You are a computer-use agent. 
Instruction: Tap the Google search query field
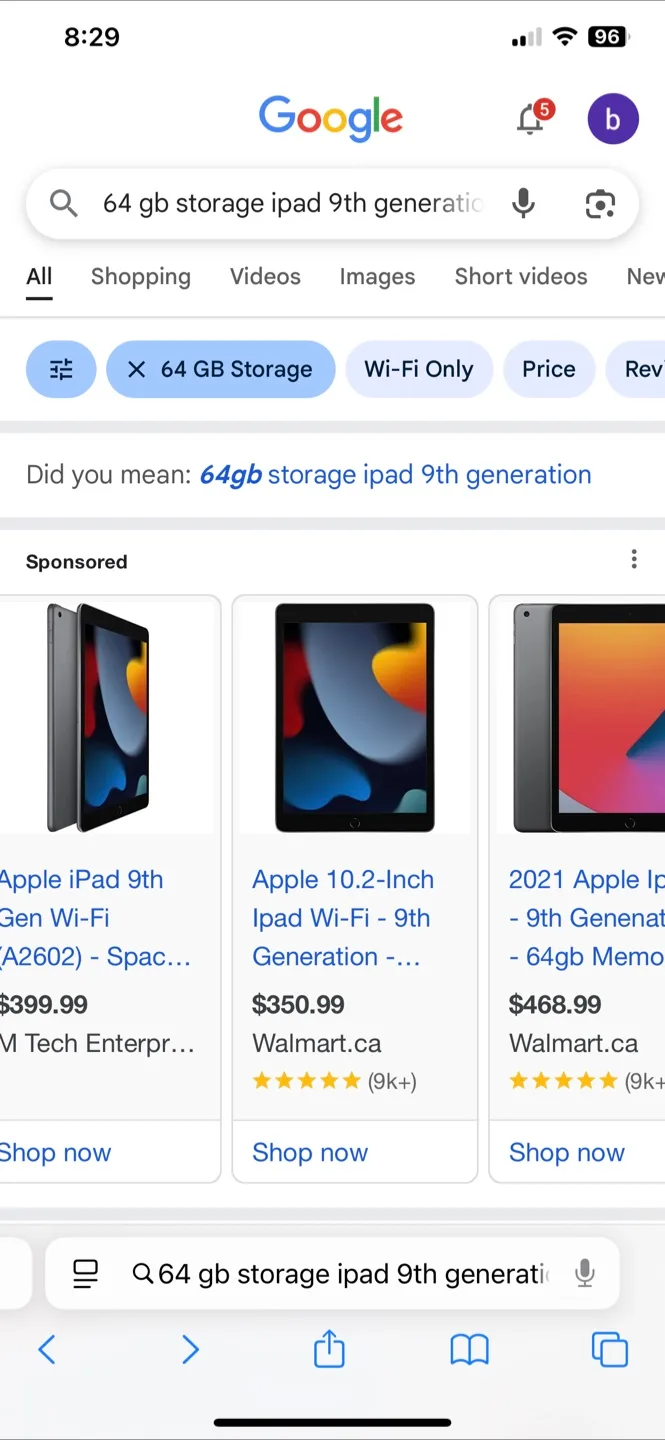pos(292,204)
